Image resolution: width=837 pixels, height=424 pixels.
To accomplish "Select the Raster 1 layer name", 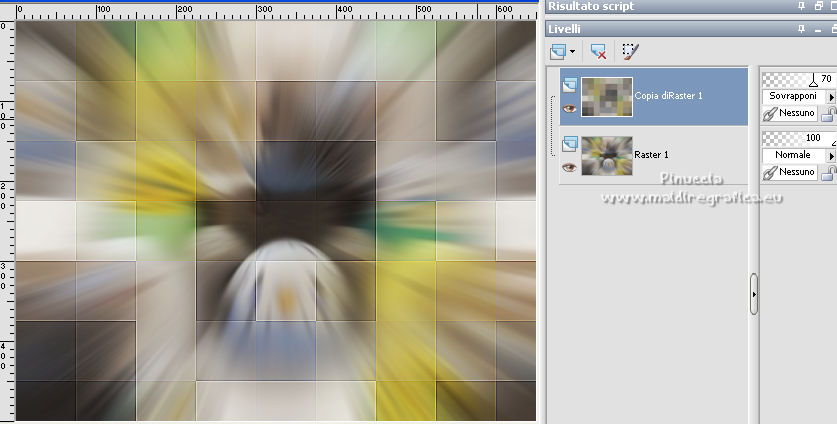I will coord(651,154).
